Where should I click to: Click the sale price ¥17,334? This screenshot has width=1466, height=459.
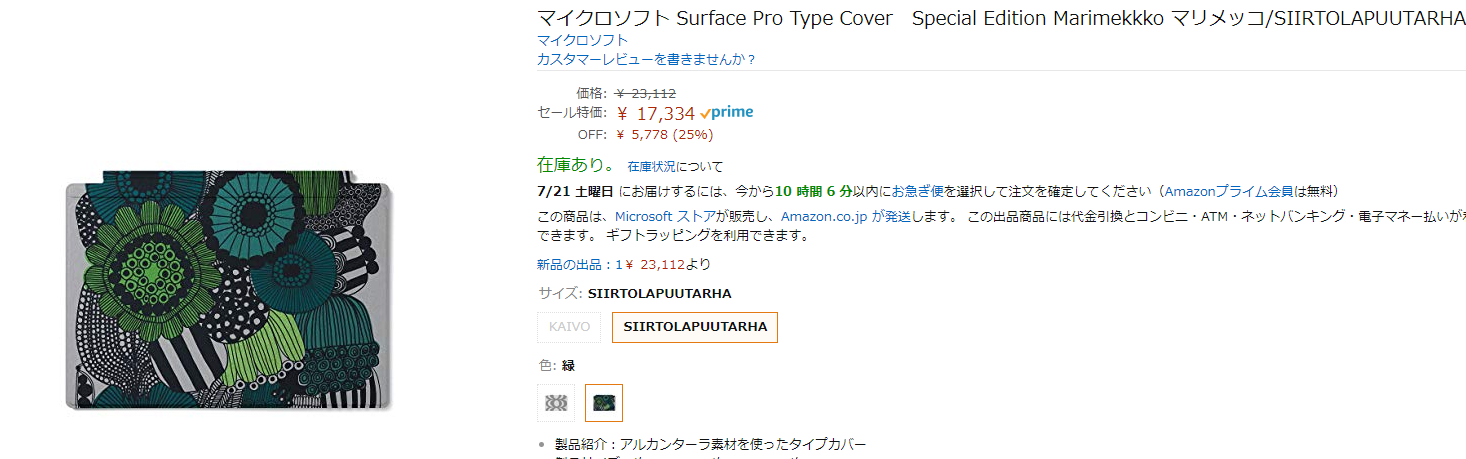click(x=655, y=114)
